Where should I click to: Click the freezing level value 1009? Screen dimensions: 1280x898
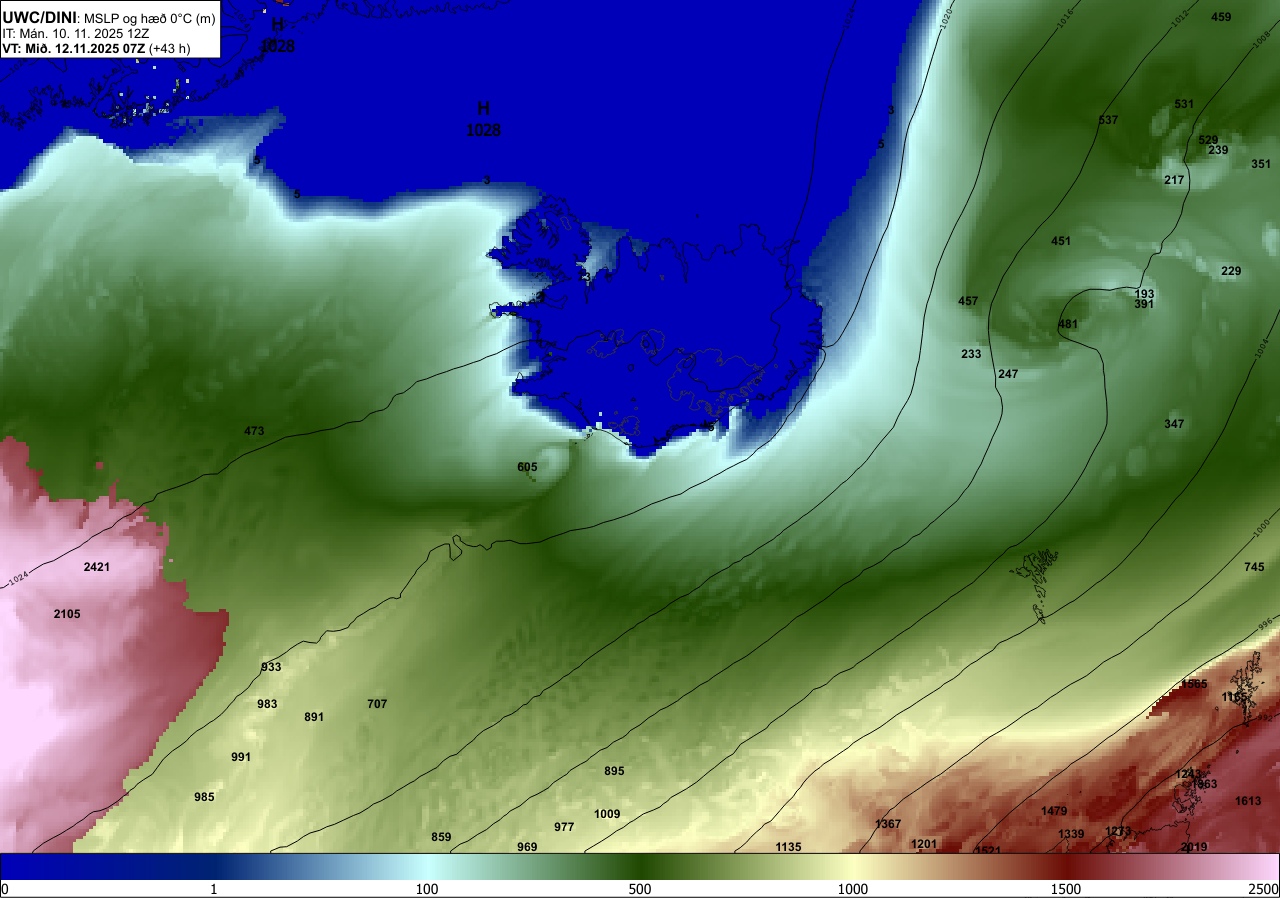[607, 814]
